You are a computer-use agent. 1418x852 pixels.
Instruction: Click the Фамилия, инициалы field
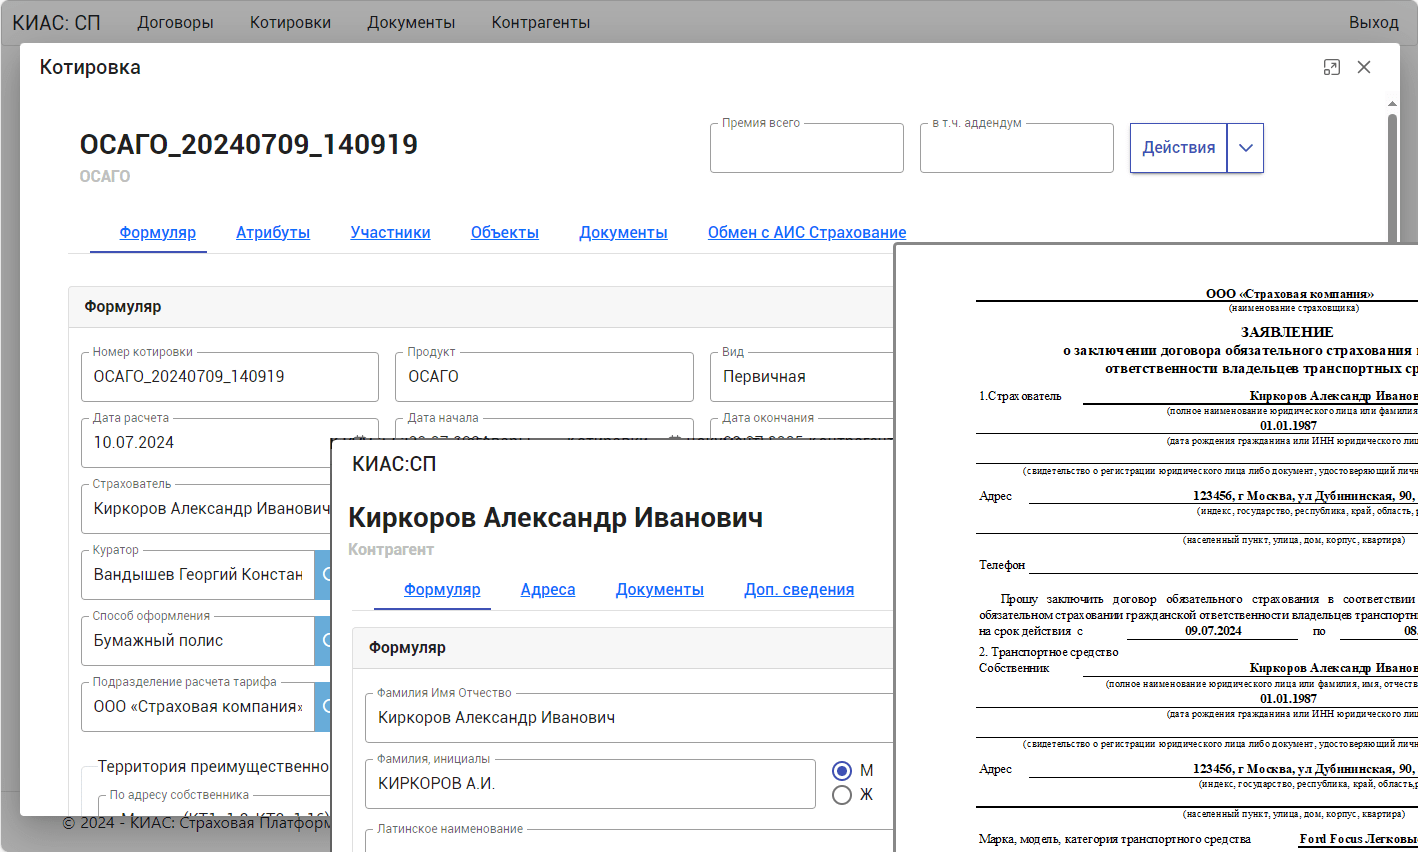tap(590, 784)
